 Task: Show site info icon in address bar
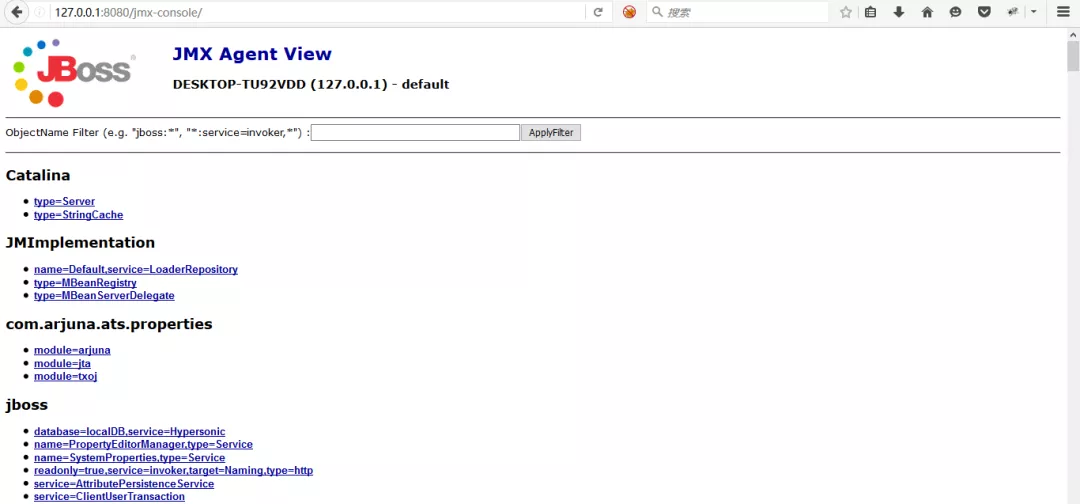click(39, 12)
